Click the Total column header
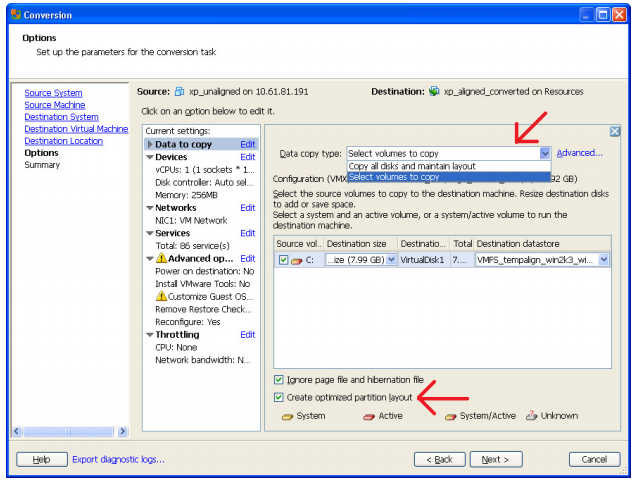632x481 pixels. coord(462,244)
